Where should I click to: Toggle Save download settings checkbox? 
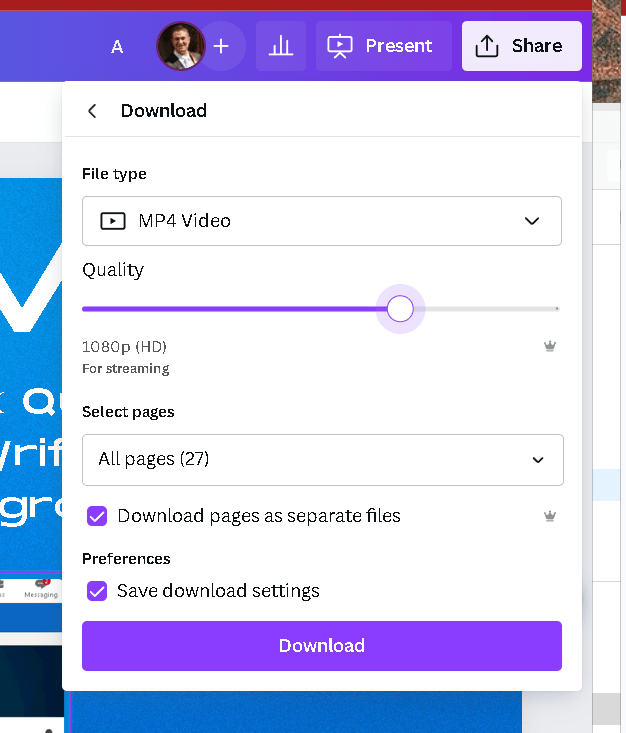[97, 591]
